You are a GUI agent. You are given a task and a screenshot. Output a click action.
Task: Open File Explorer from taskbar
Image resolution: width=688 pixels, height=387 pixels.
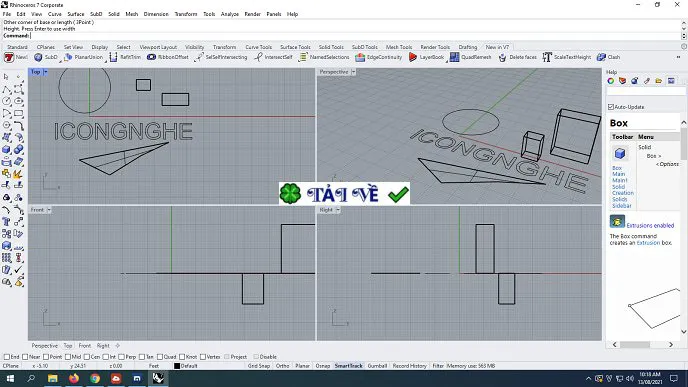click(x=53, y=378)
